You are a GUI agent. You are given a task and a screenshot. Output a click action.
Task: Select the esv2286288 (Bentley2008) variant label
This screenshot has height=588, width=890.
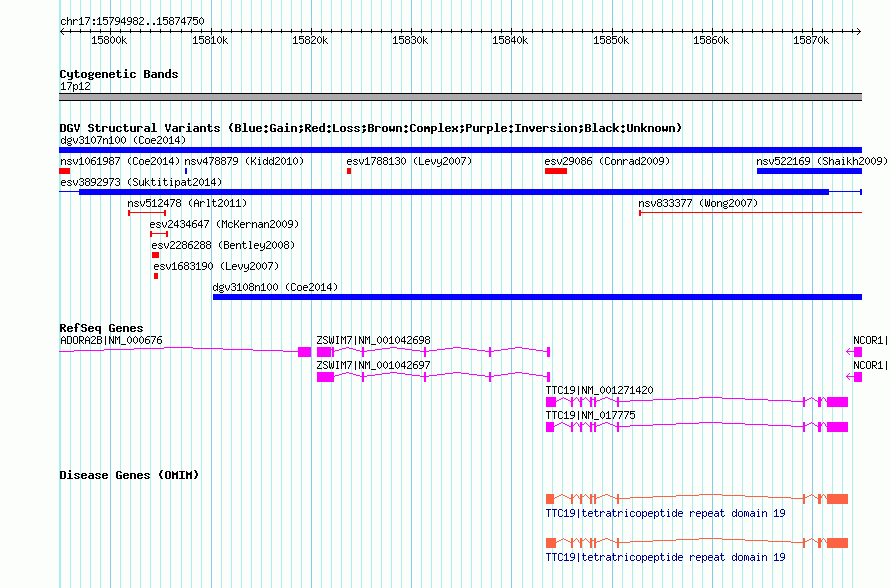click(223, 245)
